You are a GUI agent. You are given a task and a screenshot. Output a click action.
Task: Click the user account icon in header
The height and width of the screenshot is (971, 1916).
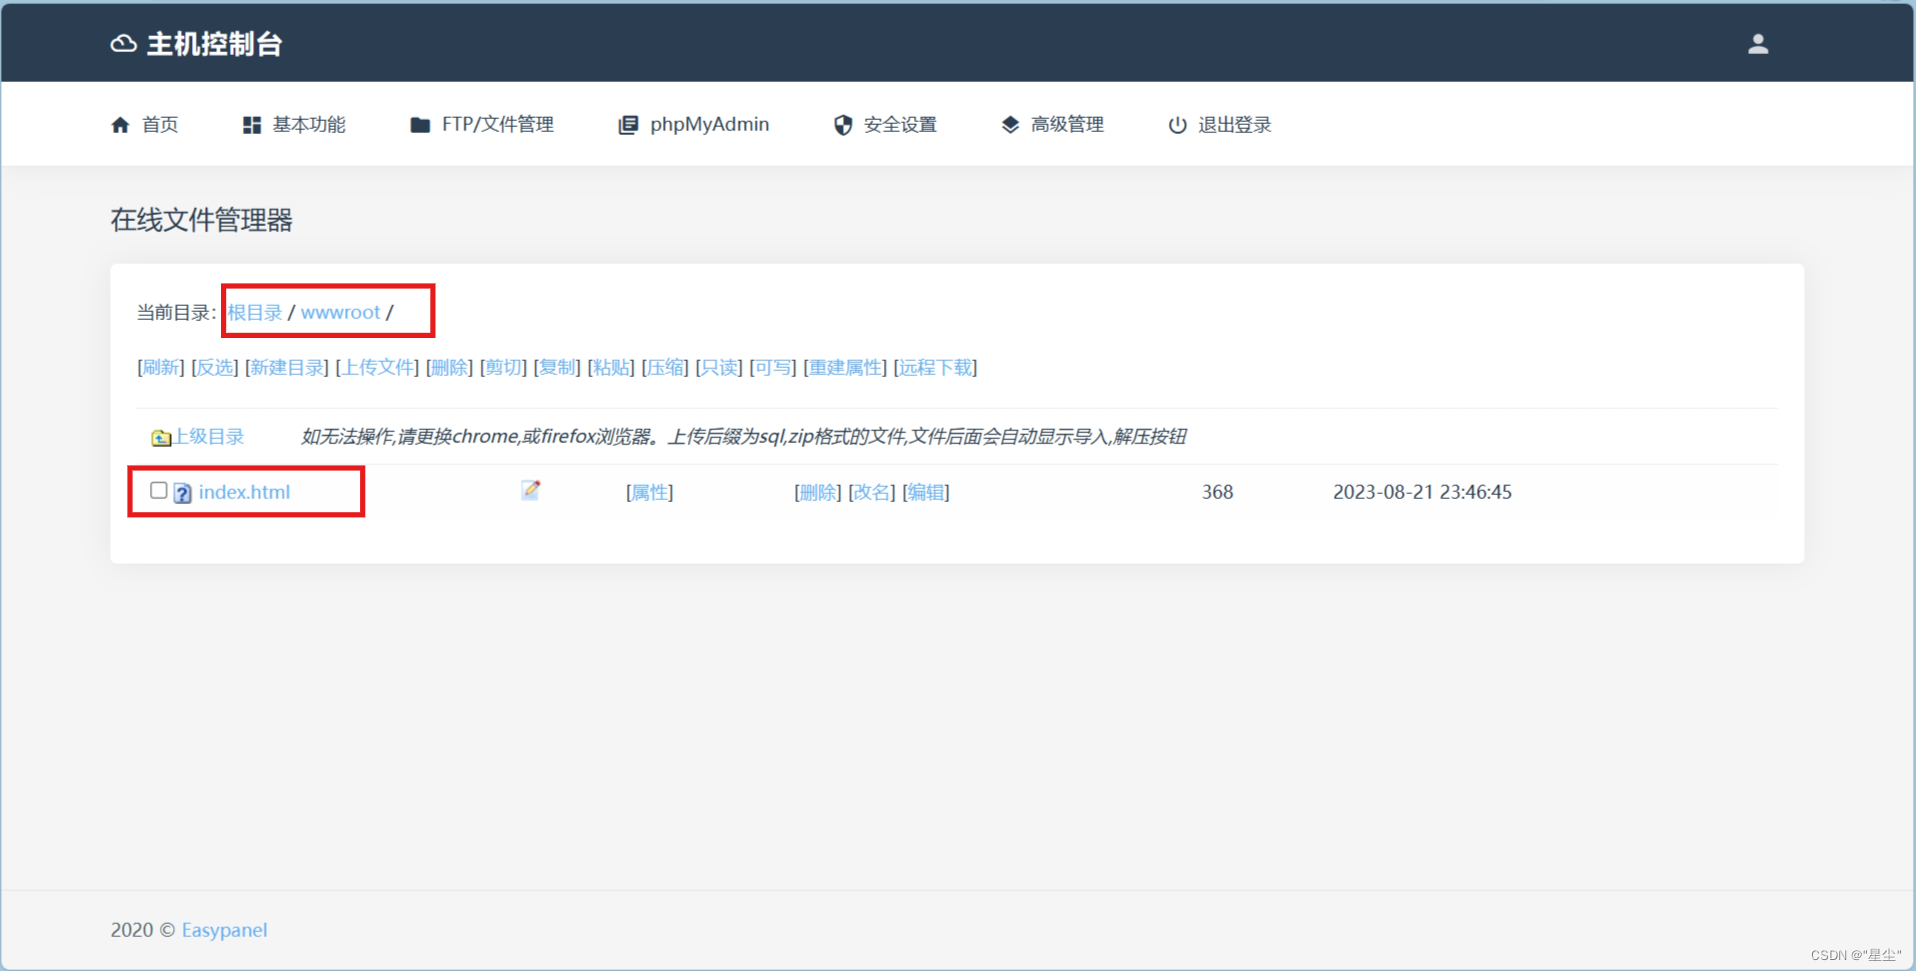(x=1757, y=44)
